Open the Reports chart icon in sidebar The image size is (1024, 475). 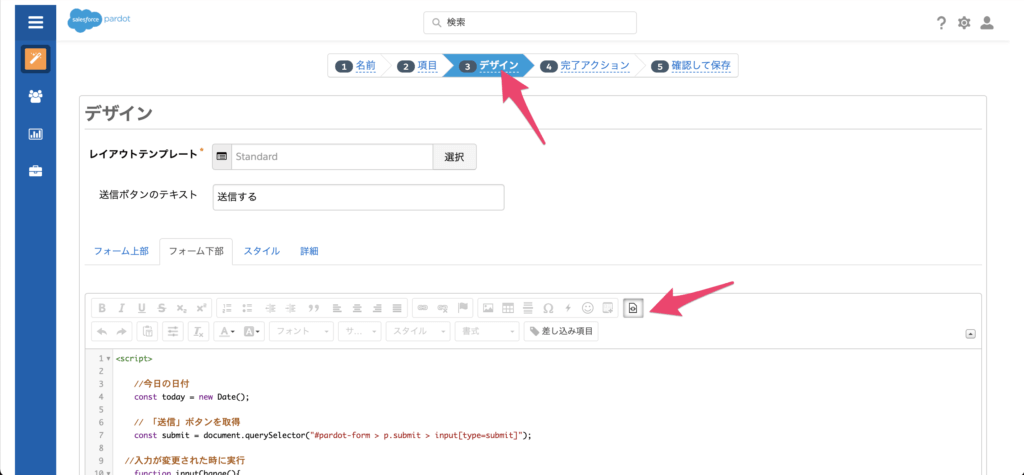35,134
